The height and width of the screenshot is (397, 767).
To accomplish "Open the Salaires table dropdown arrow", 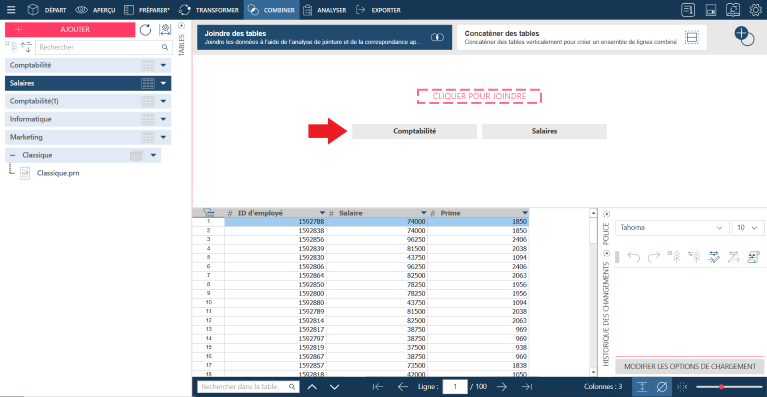I will point(163,84).
